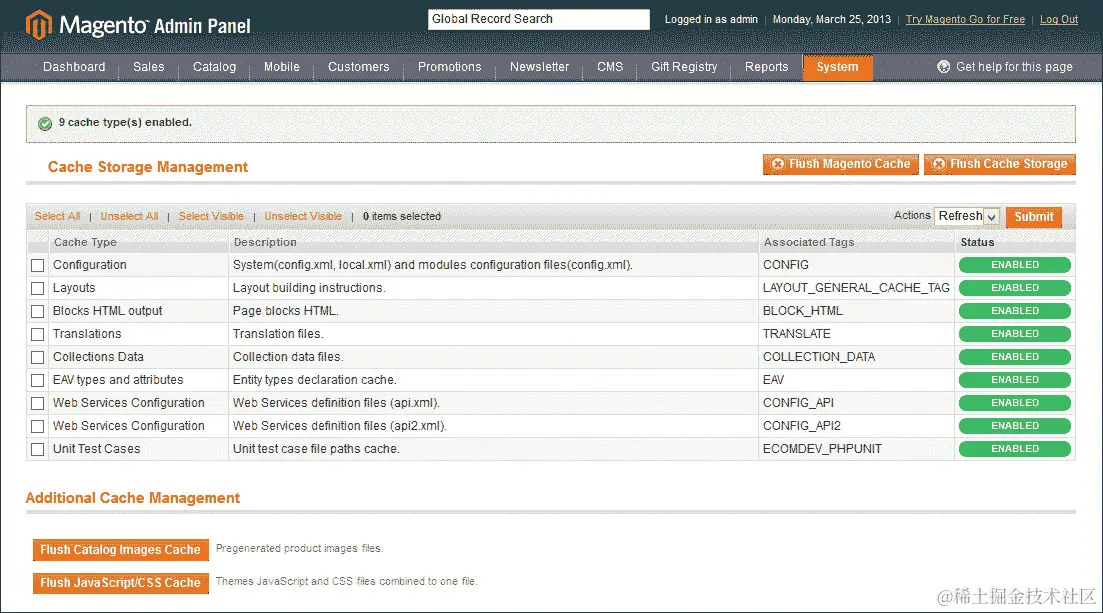The width and height of the screenshot is (1103, 613).
Task: Click the ENABLED status badge for Configuration
Action: (x=1014, y=264)
